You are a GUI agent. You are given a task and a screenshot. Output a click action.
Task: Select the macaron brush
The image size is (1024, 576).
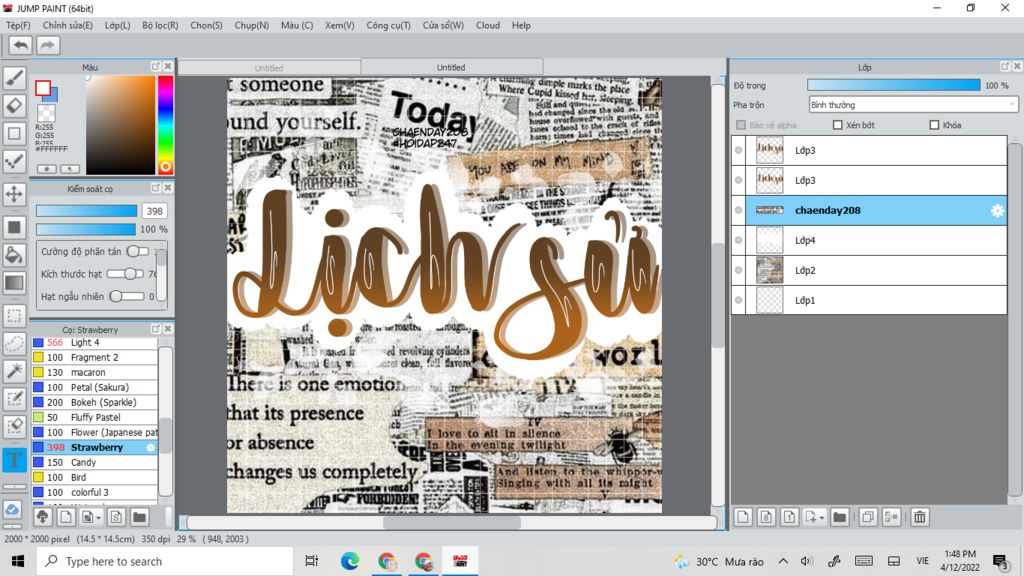(95, 372)
